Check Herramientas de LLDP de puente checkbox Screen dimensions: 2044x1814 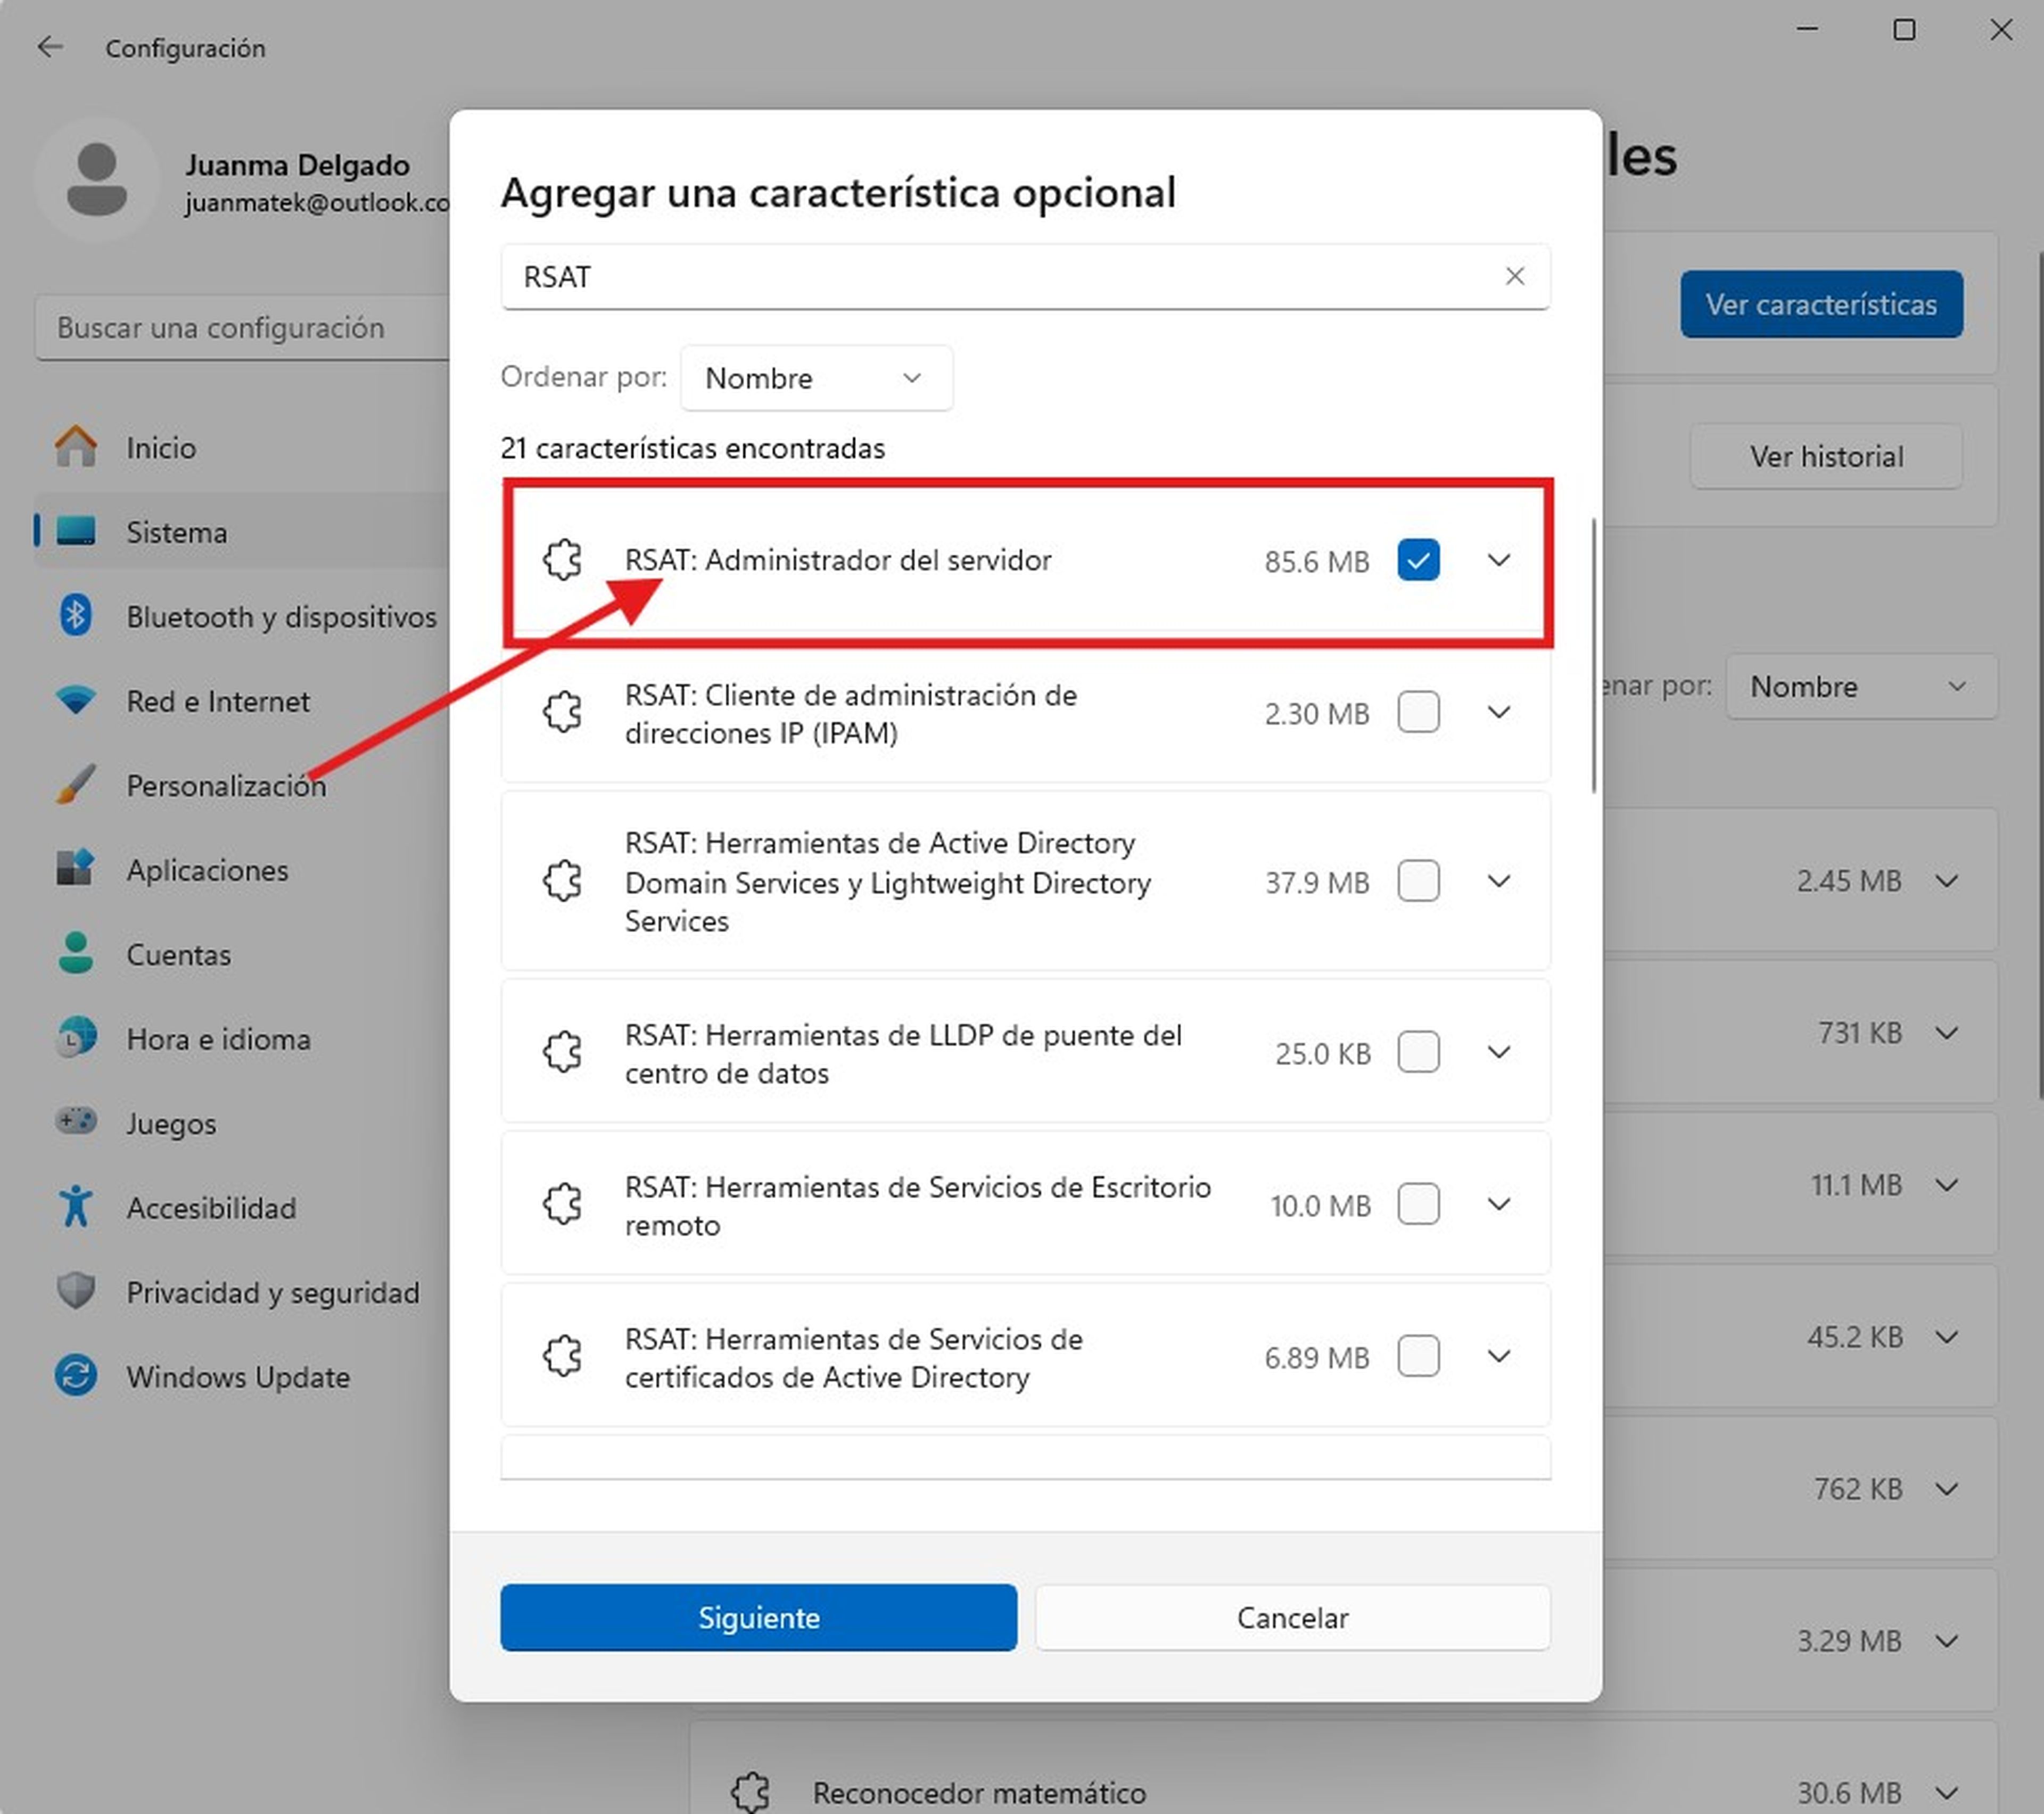1418,1052
